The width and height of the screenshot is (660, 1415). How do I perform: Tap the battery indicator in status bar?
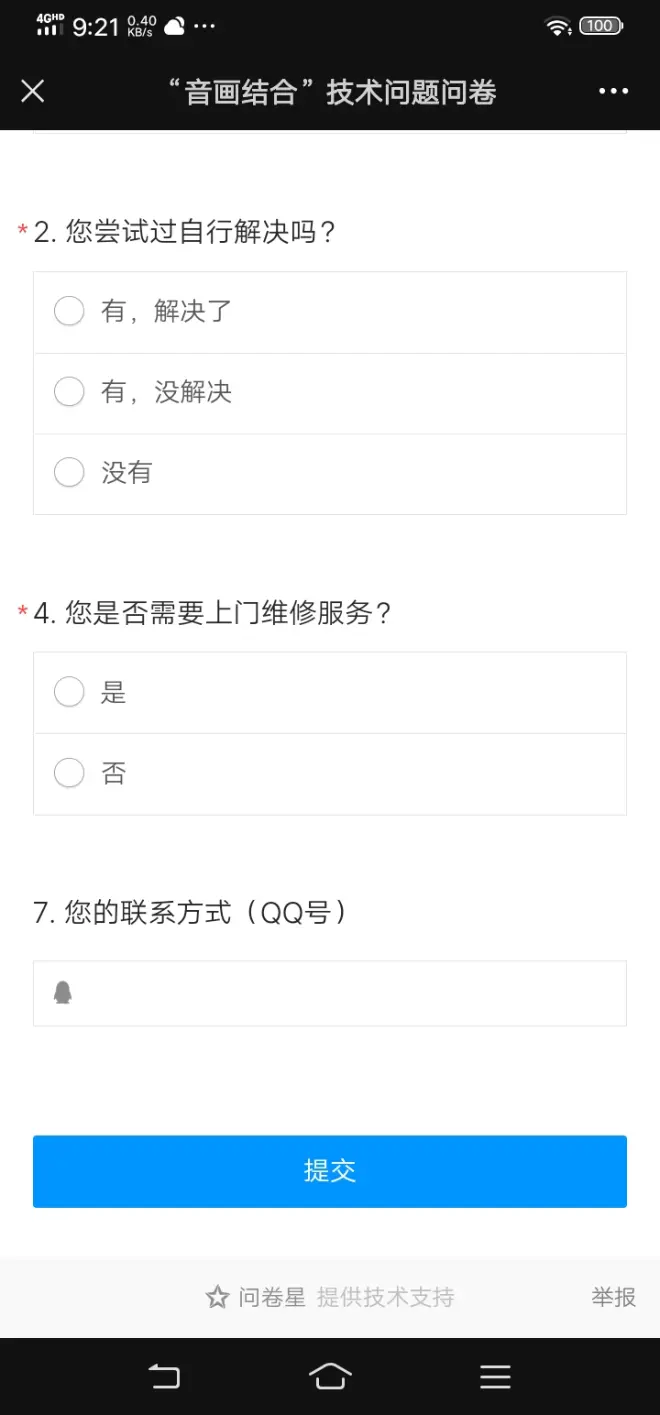pos(600,26)
